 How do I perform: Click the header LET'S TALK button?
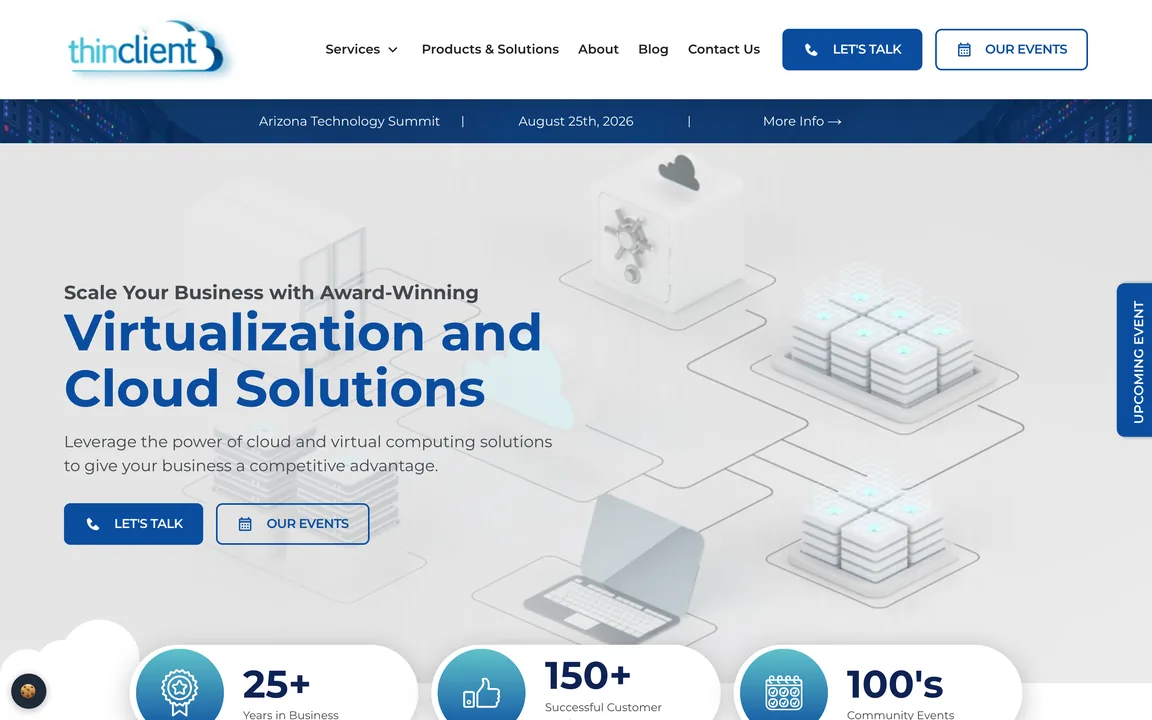(852, 49)
